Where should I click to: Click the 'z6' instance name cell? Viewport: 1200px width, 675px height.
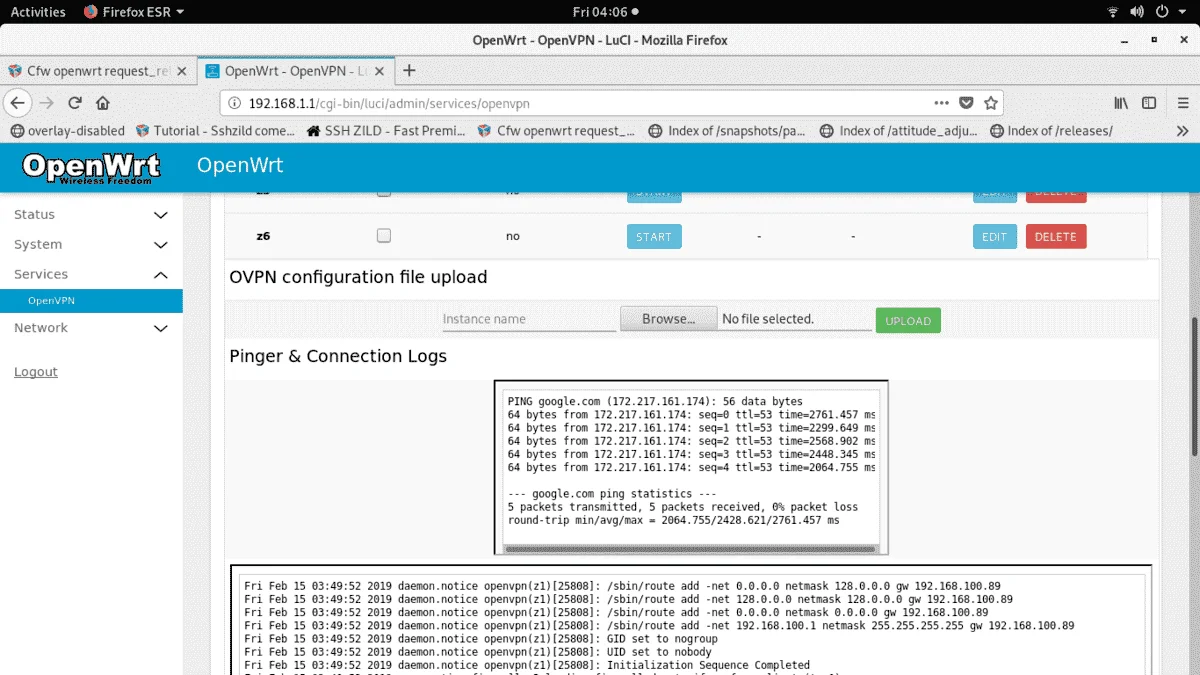click(x=263, y=236)
